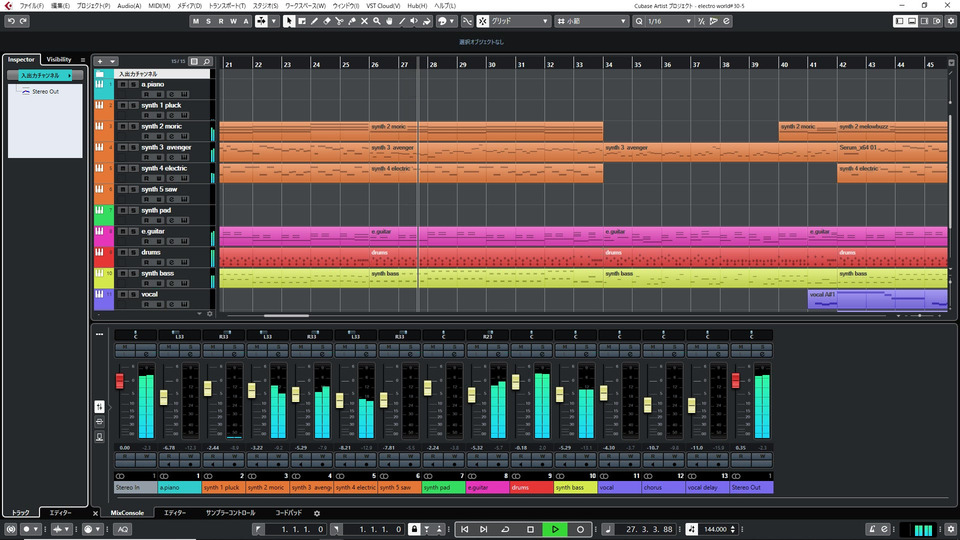Switch to the Visibility tab
This screenshot has width=960, height=540.
point(59,60)
